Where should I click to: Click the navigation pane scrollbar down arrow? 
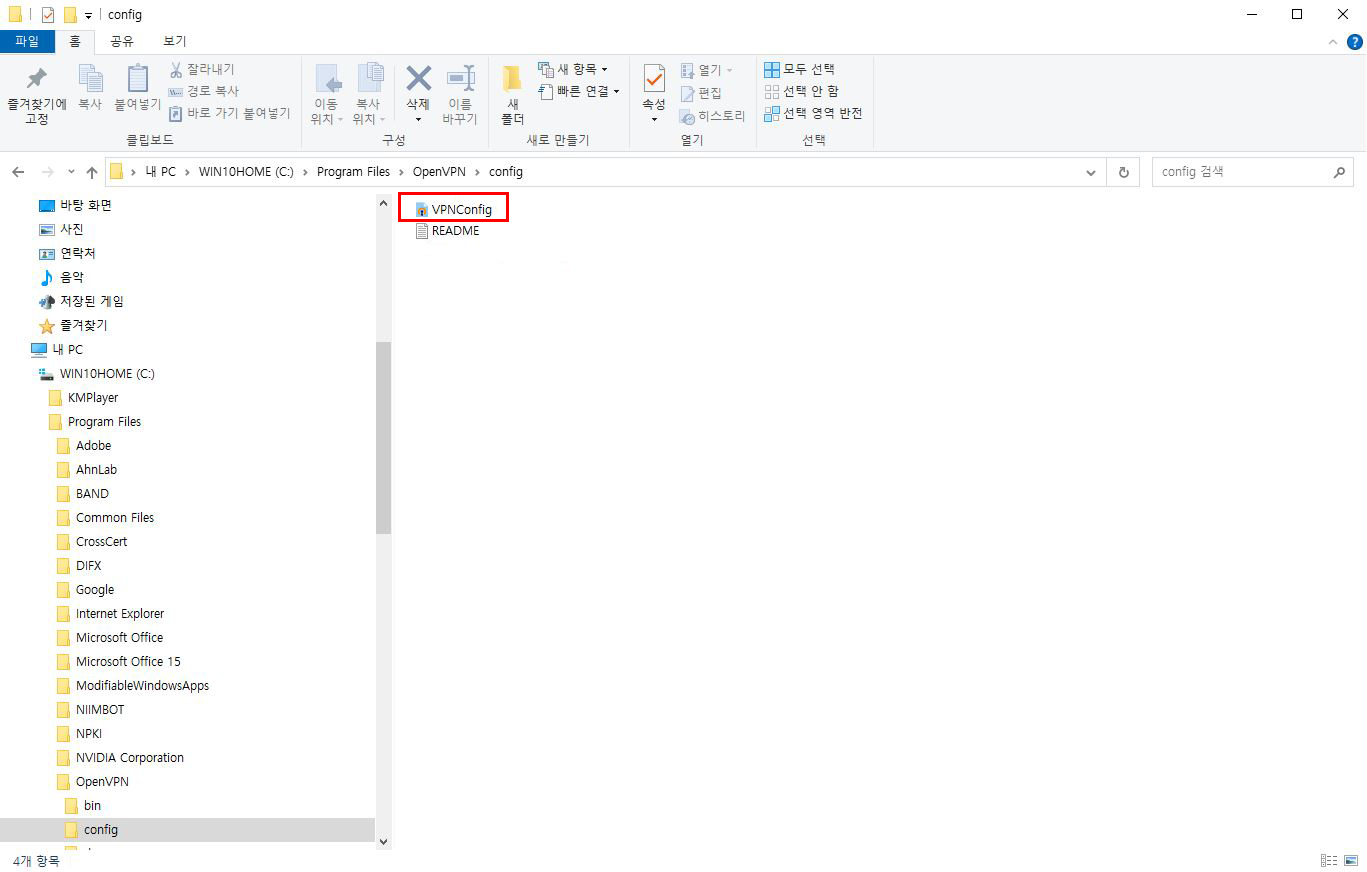coord(383,842)
